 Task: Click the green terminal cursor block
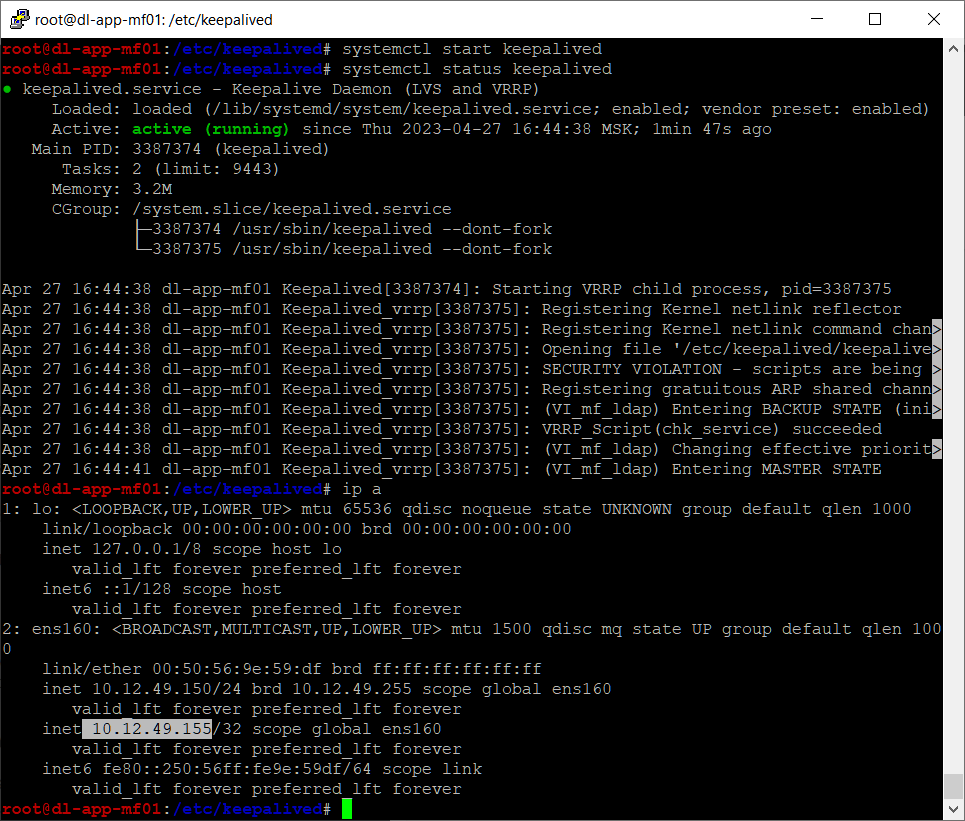[x=347, y=809]
